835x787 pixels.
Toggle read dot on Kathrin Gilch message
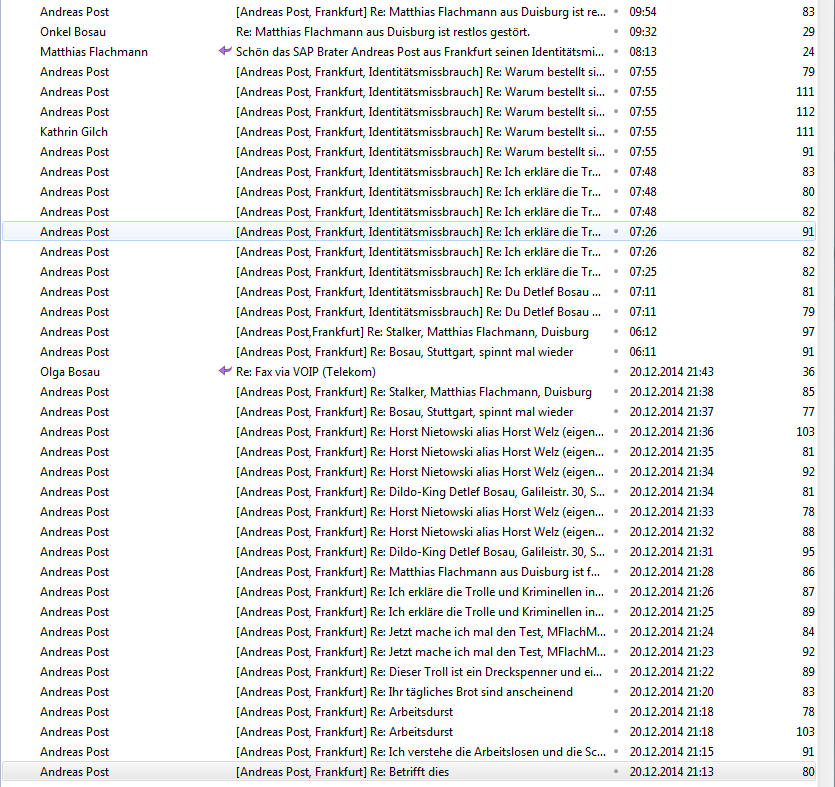click(x=616, y=132)
